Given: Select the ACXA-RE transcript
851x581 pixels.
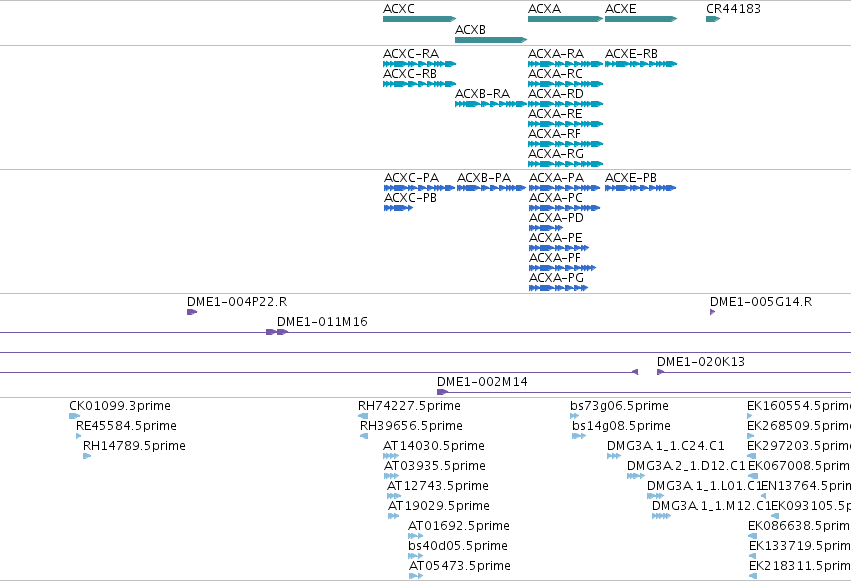Looking at the screenshot, I should point(566,124).
